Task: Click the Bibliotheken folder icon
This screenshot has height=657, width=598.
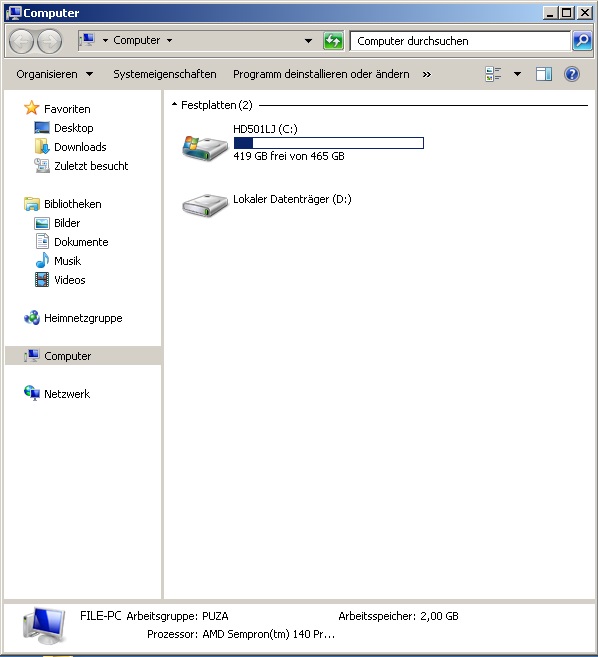Action: [31, 204]
